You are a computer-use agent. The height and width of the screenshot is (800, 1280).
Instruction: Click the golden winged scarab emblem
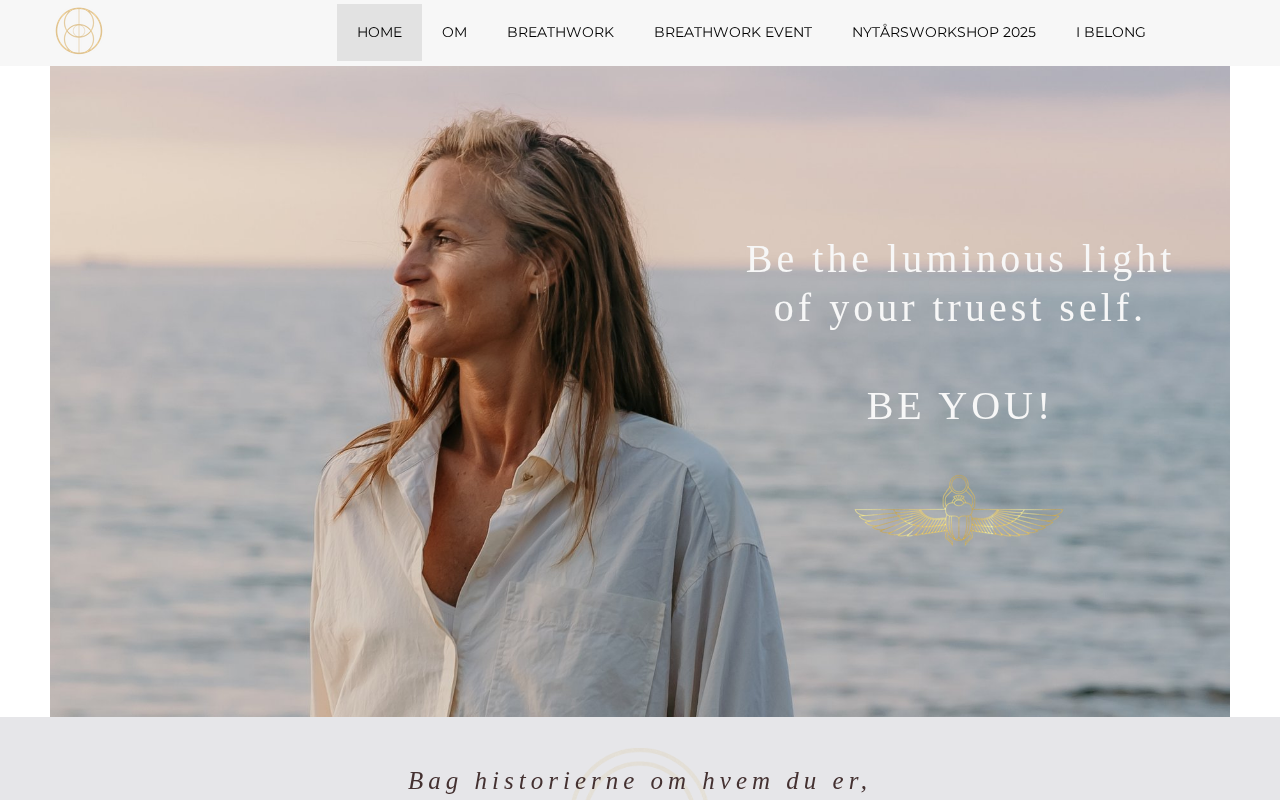click(x=959, y=510)
